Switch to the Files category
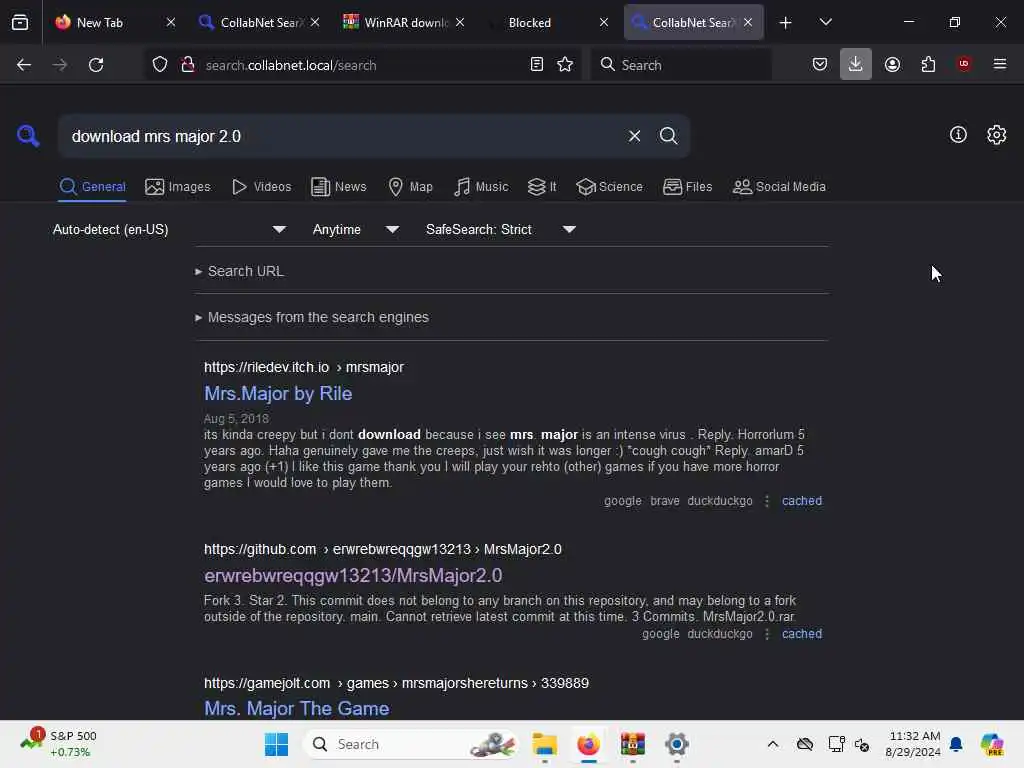This screenshot has width=1024, height=768. (687, 187)
